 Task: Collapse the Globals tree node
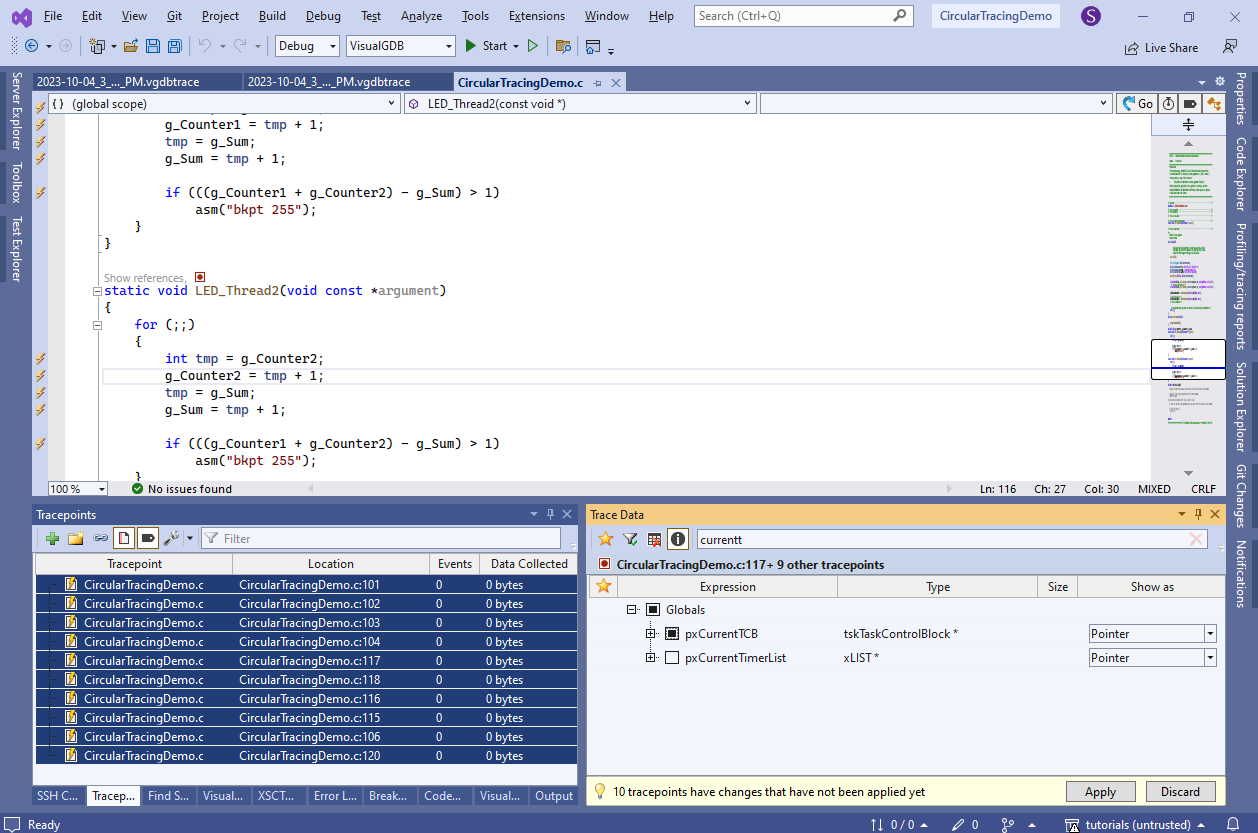632,609
